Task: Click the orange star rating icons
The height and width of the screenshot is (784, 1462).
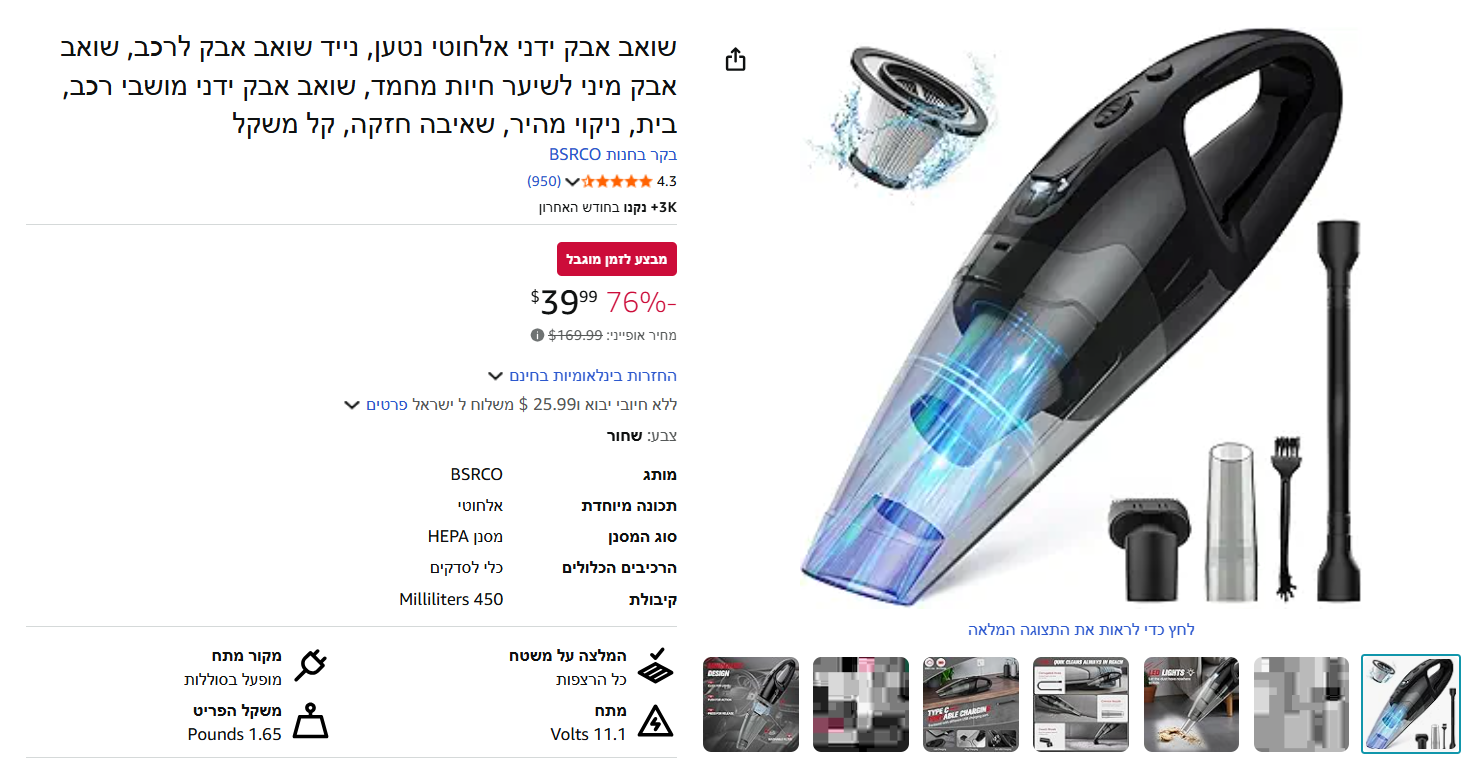Action: click(617, 181)
